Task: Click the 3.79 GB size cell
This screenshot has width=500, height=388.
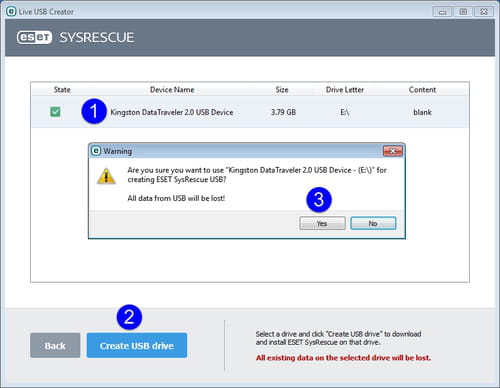Action: pos(283,112)
